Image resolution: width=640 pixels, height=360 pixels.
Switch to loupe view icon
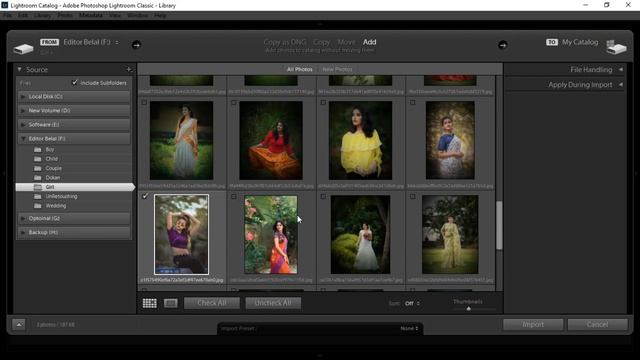(171, 303)
